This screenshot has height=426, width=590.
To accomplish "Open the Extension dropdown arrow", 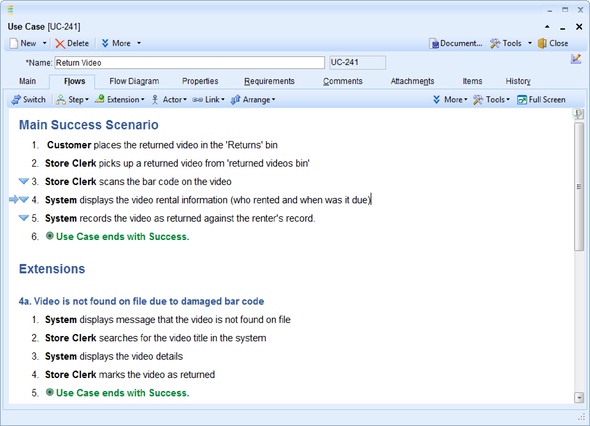I will click(x=143, y=100).
